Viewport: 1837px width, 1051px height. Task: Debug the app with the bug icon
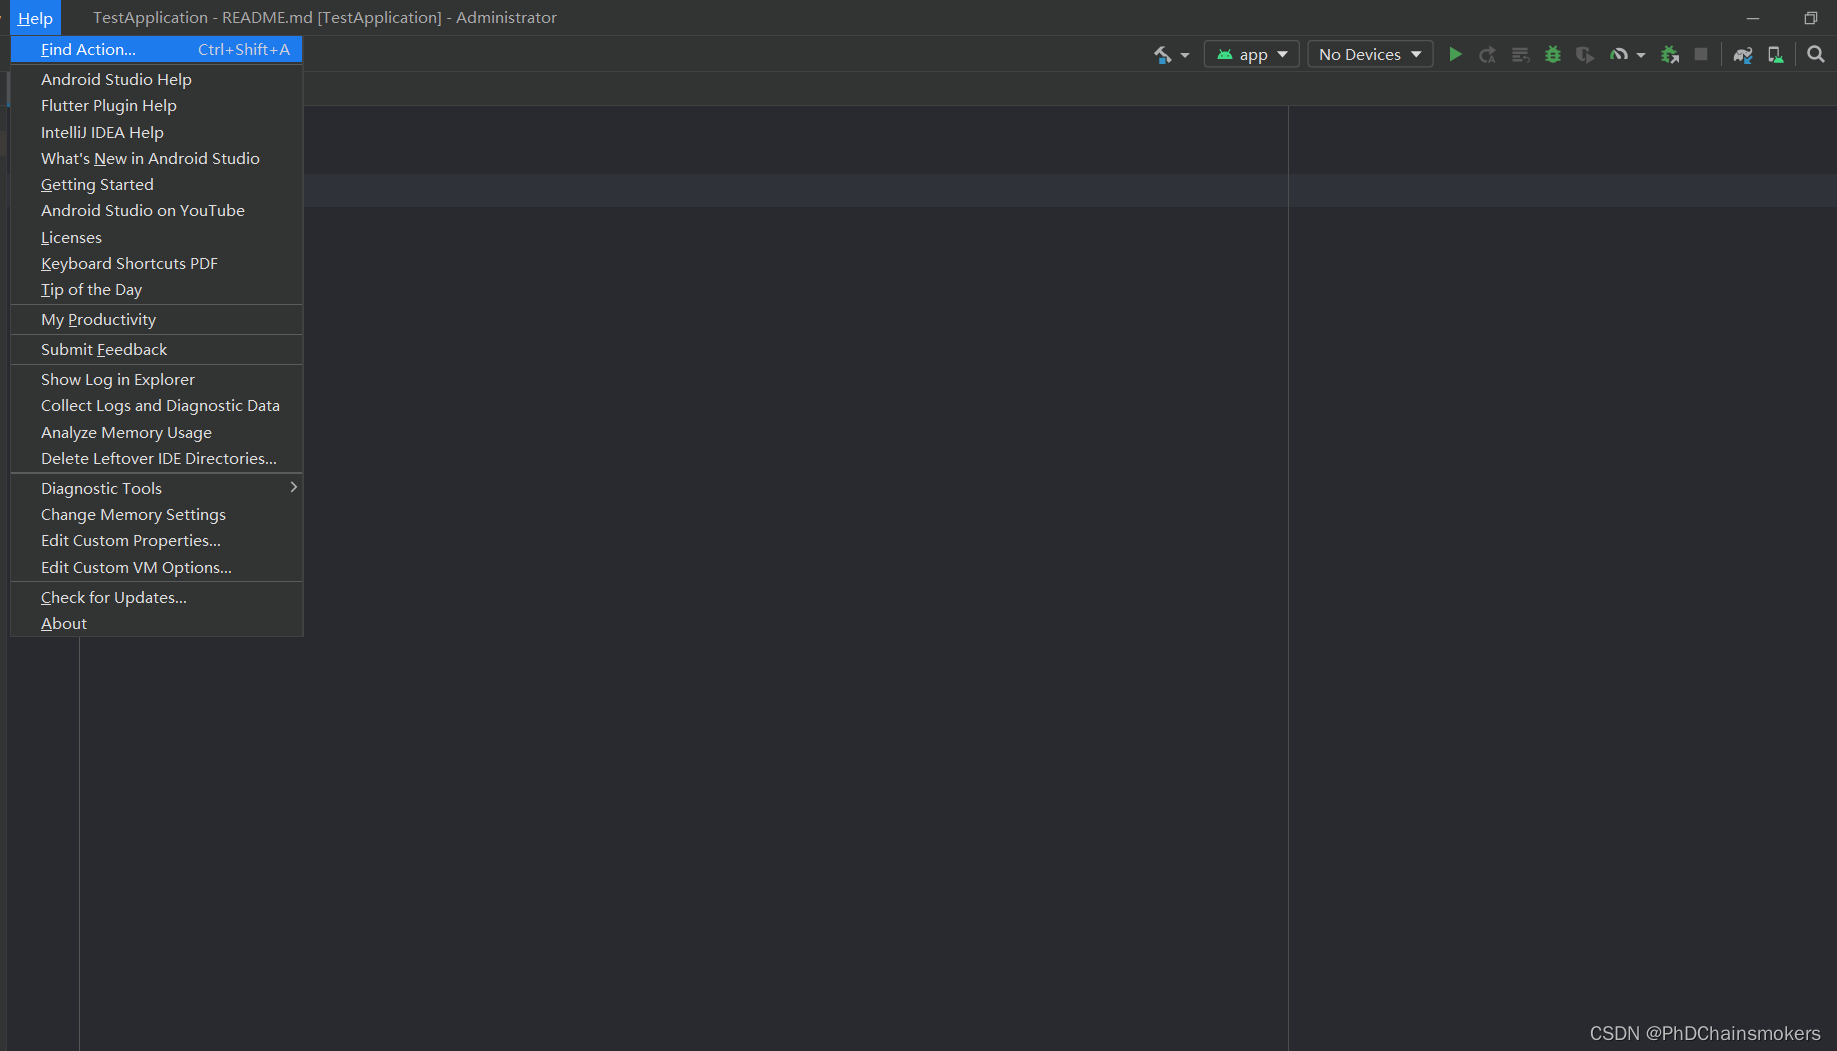tap(1552, 54)
